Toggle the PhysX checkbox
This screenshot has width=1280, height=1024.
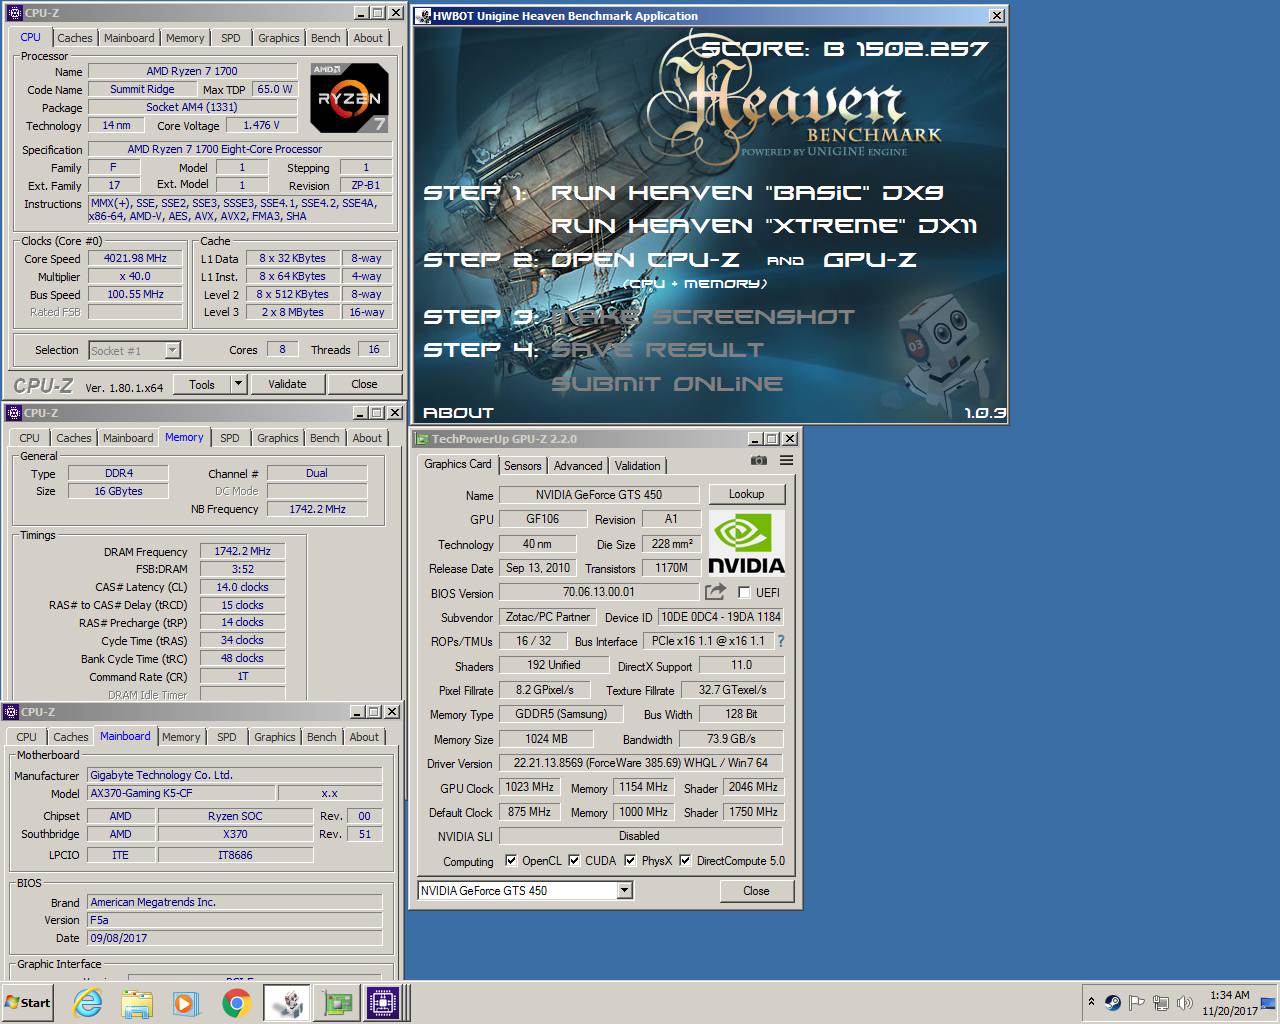click(630, 860)
